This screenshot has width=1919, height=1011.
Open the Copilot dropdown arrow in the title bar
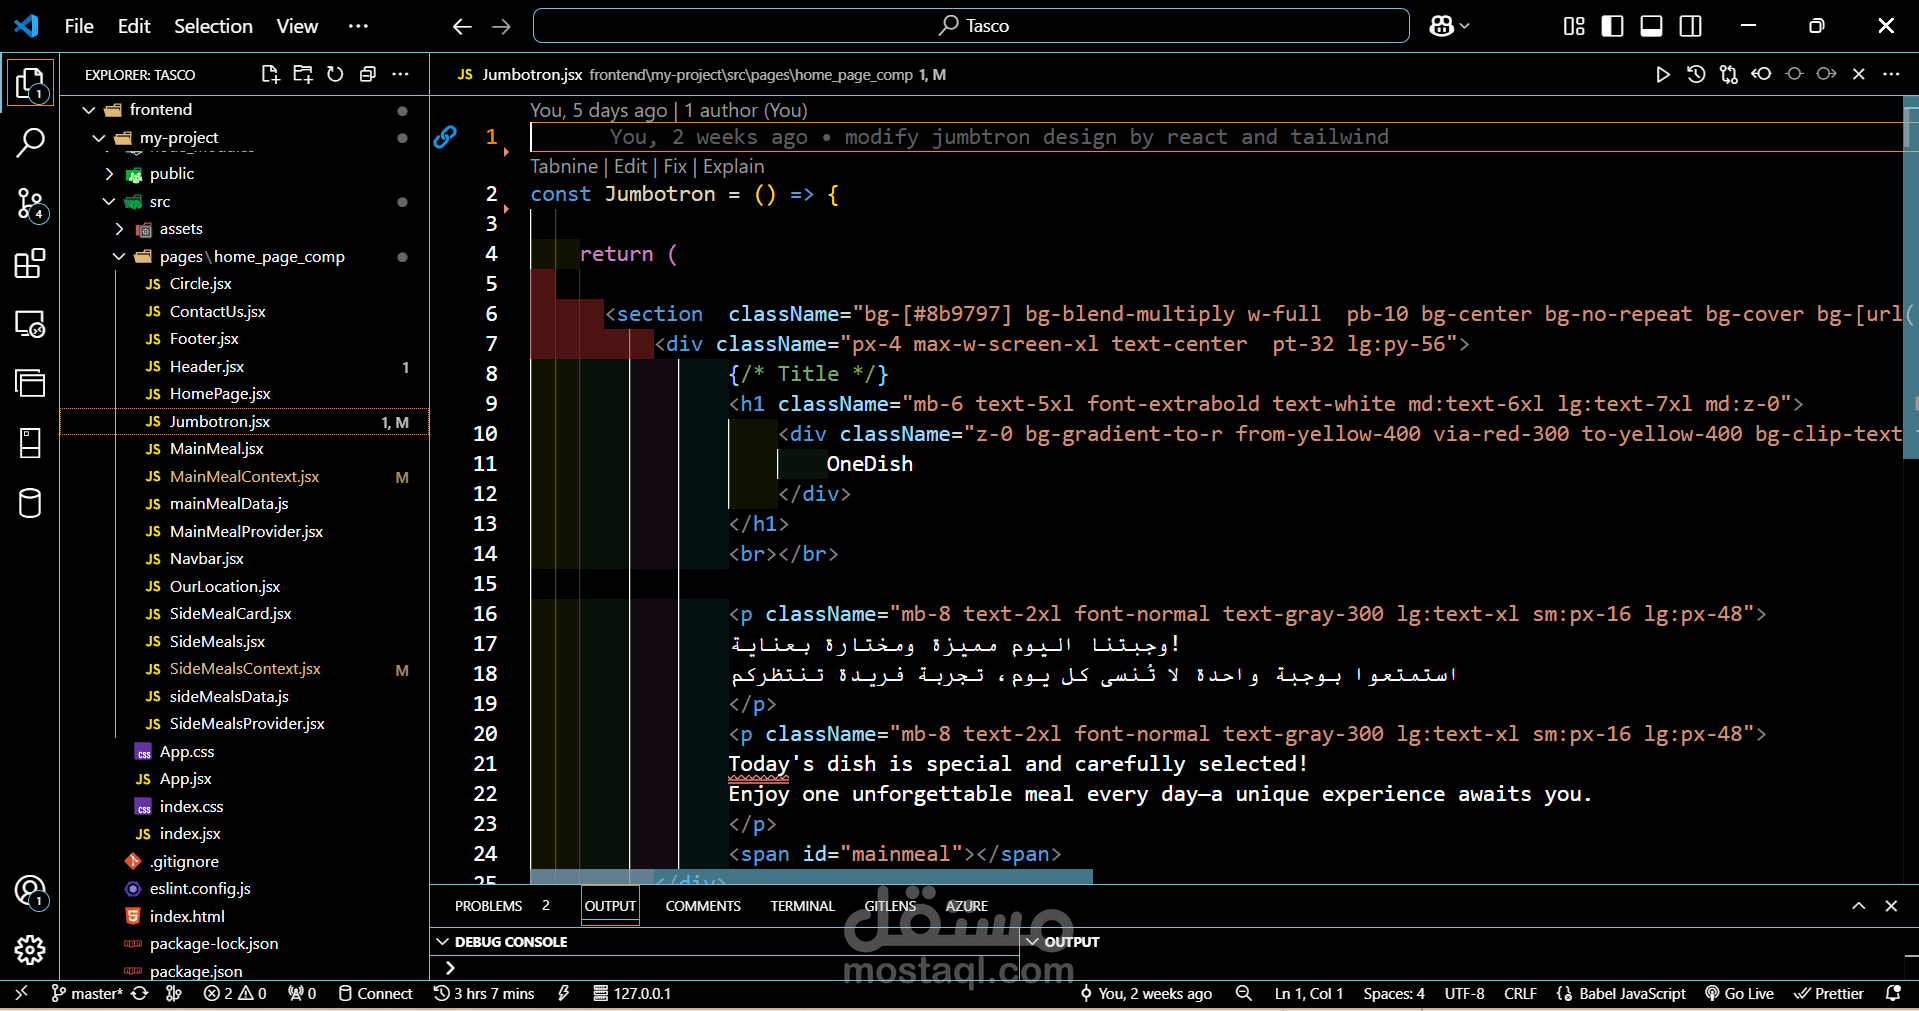(x=1465, y=26)
